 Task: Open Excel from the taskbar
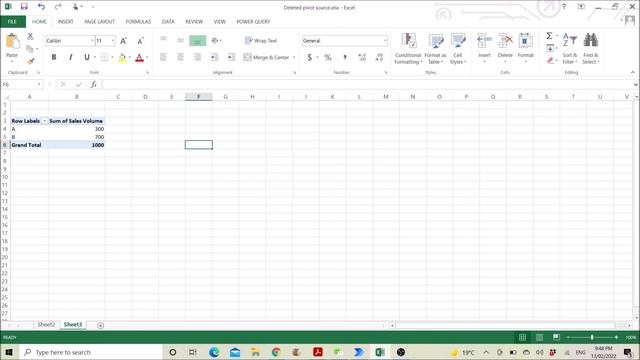[x=380, y=352]
